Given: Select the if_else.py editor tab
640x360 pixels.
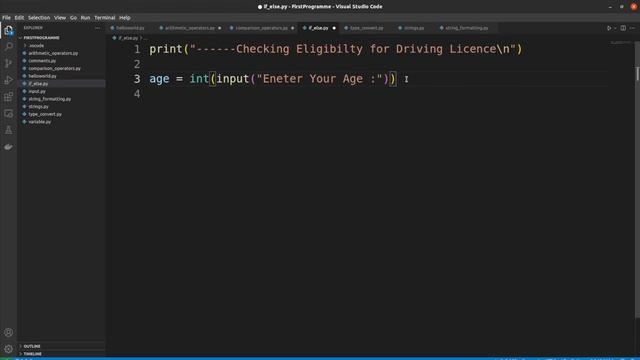Looking at the screenshot, I should [318, 28].
